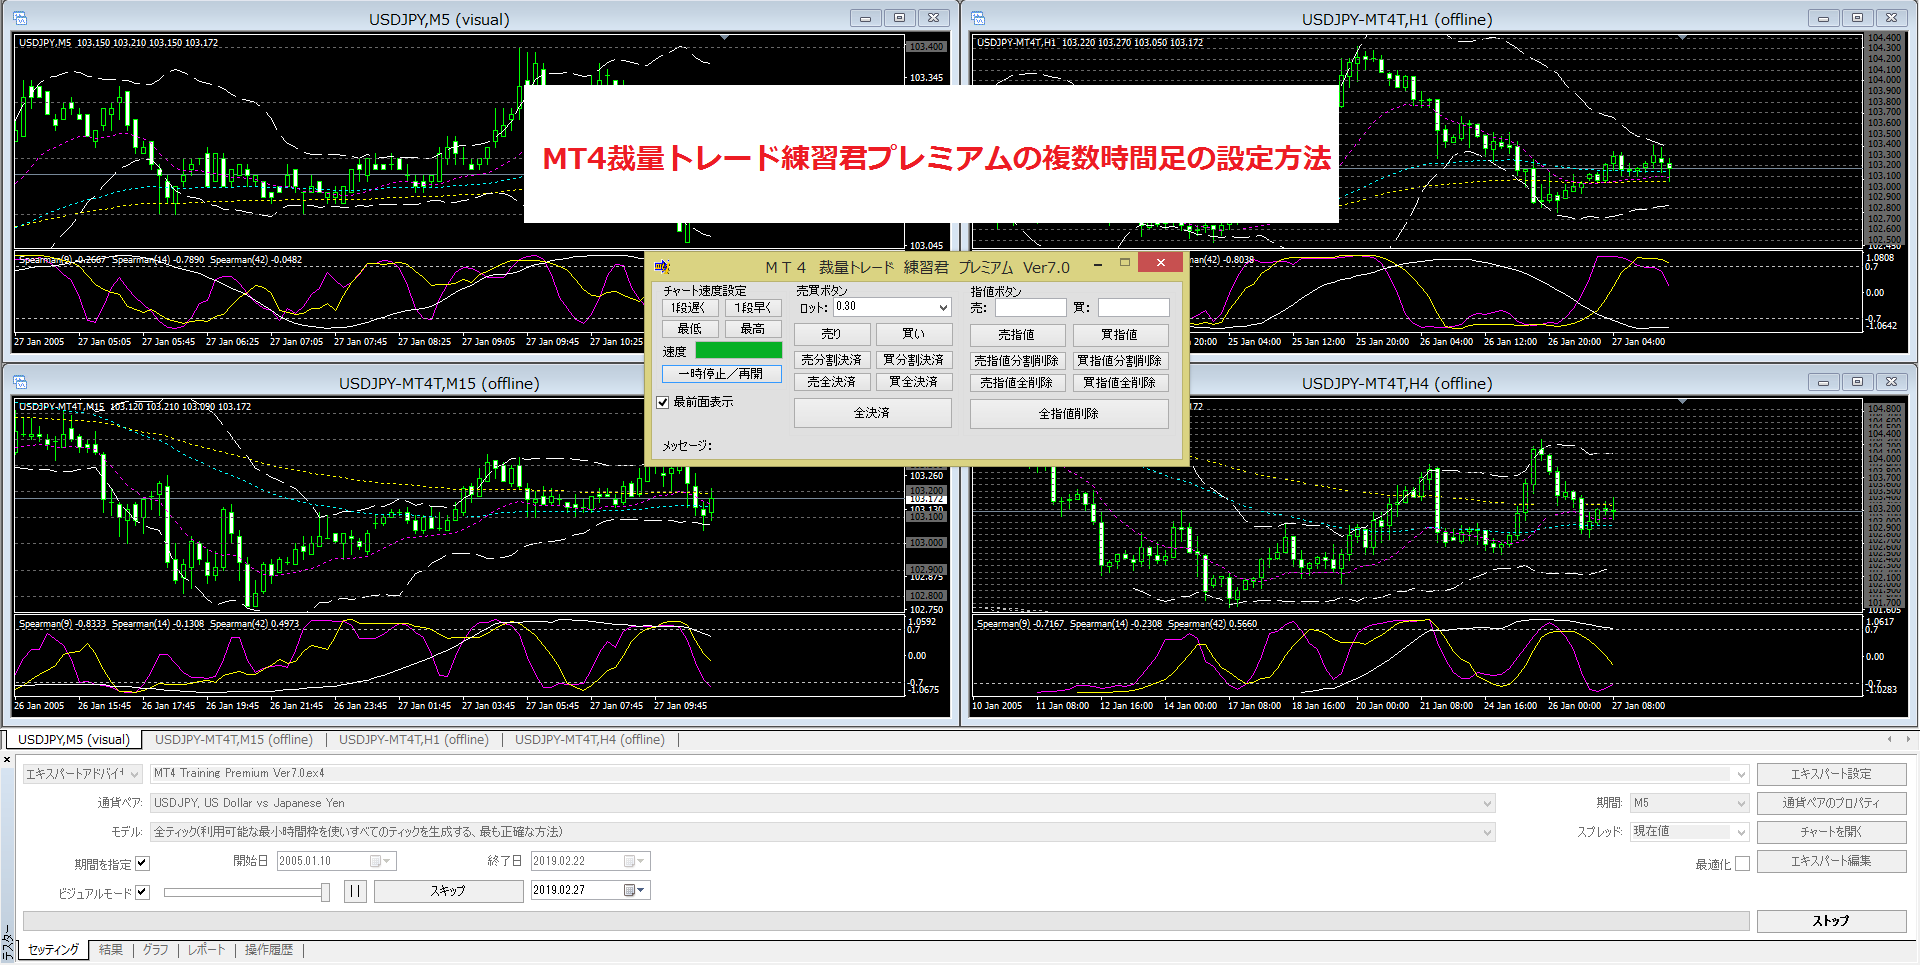Close the USDJPY-MT4T,H4 chart window

1892,382
